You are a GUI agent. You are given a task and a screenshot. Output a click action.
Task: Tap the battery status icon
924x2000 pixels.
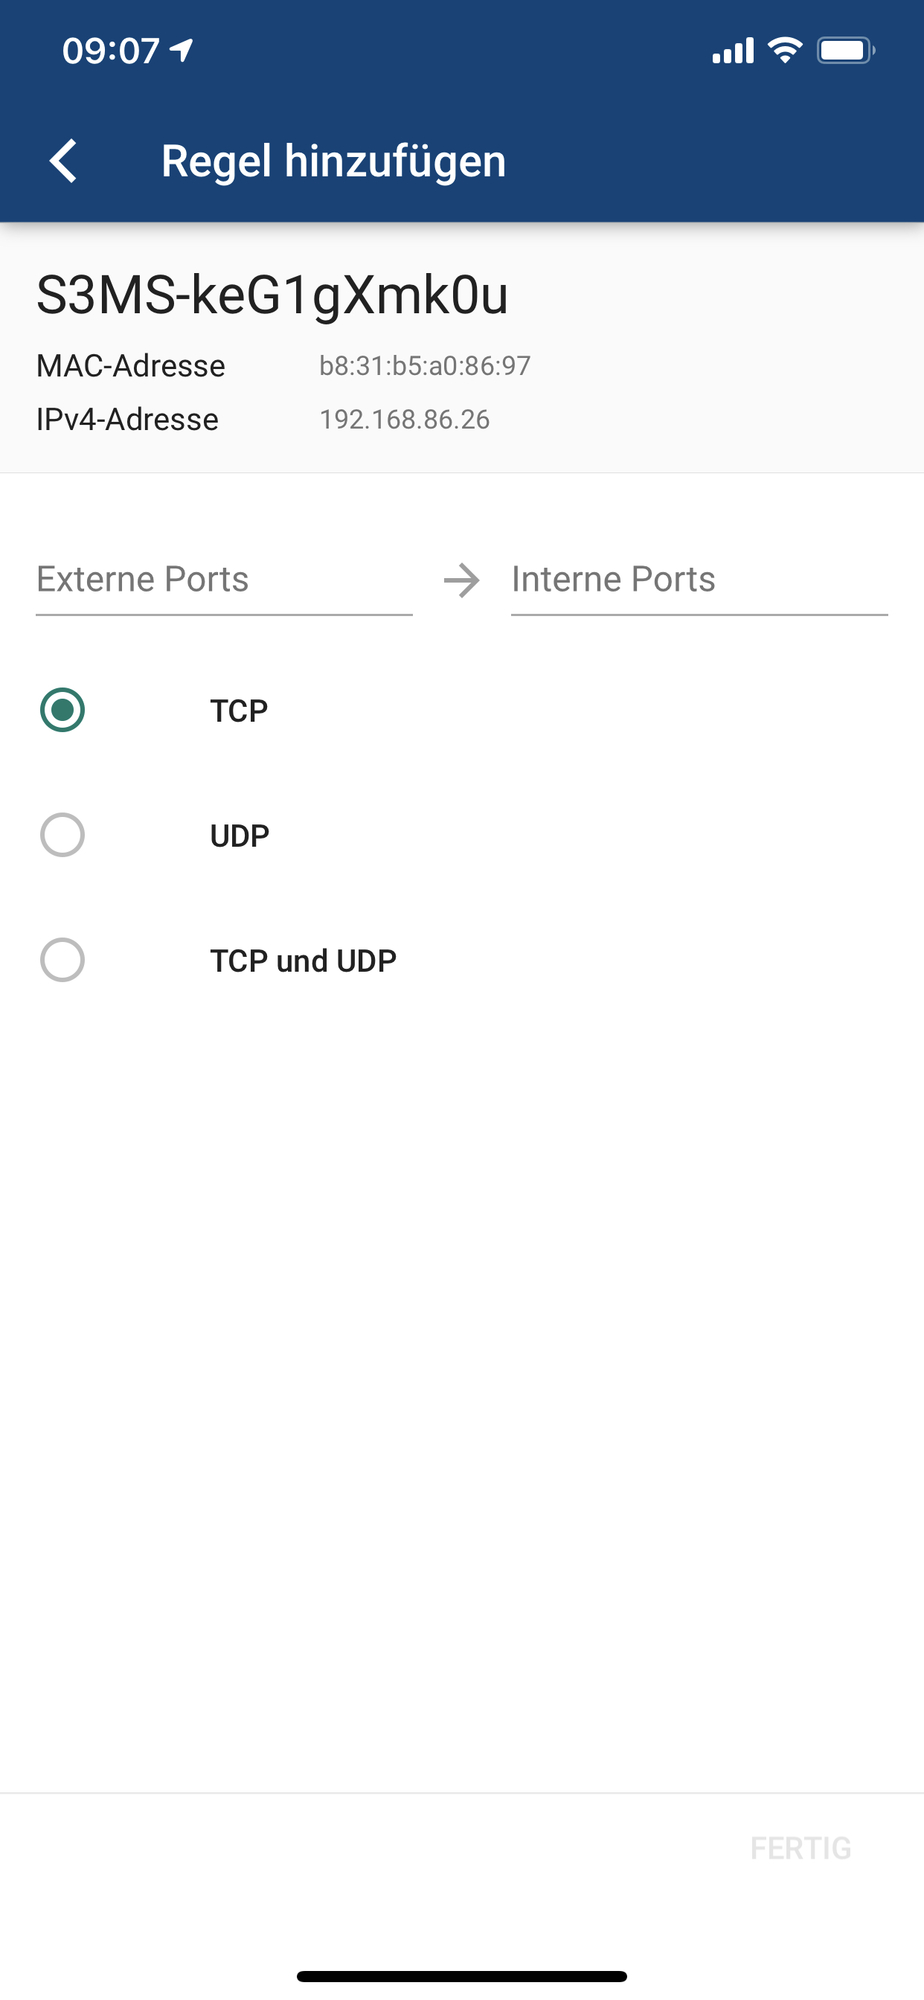point(846,50)
